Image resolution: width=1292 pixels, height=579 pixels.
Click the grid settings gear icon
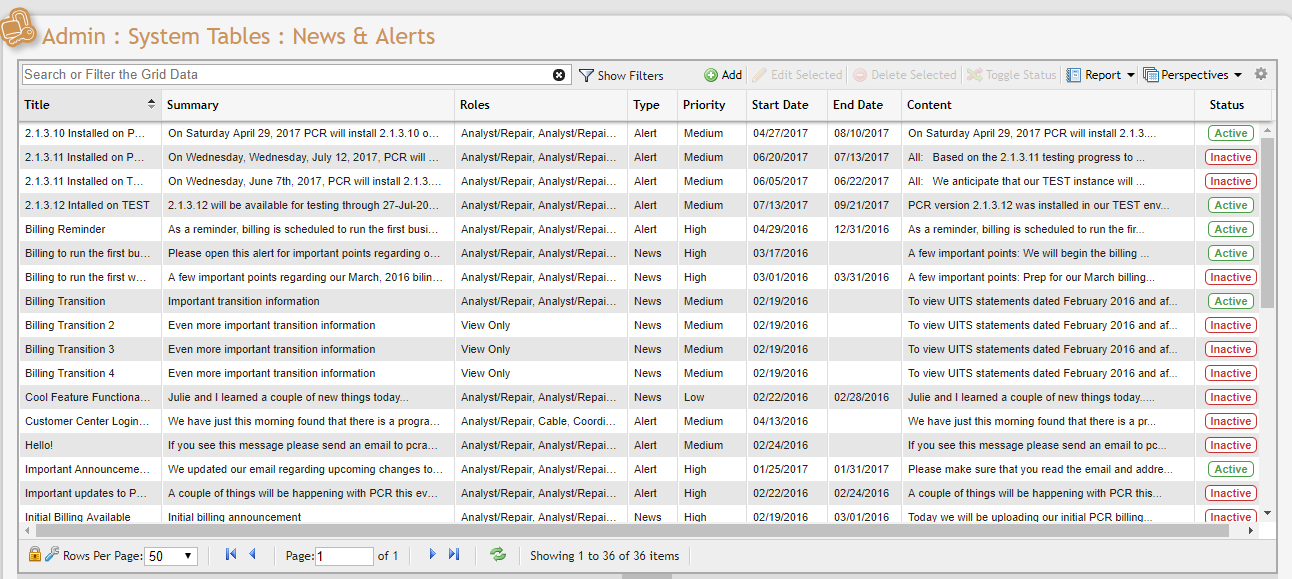coord(1261,74)
